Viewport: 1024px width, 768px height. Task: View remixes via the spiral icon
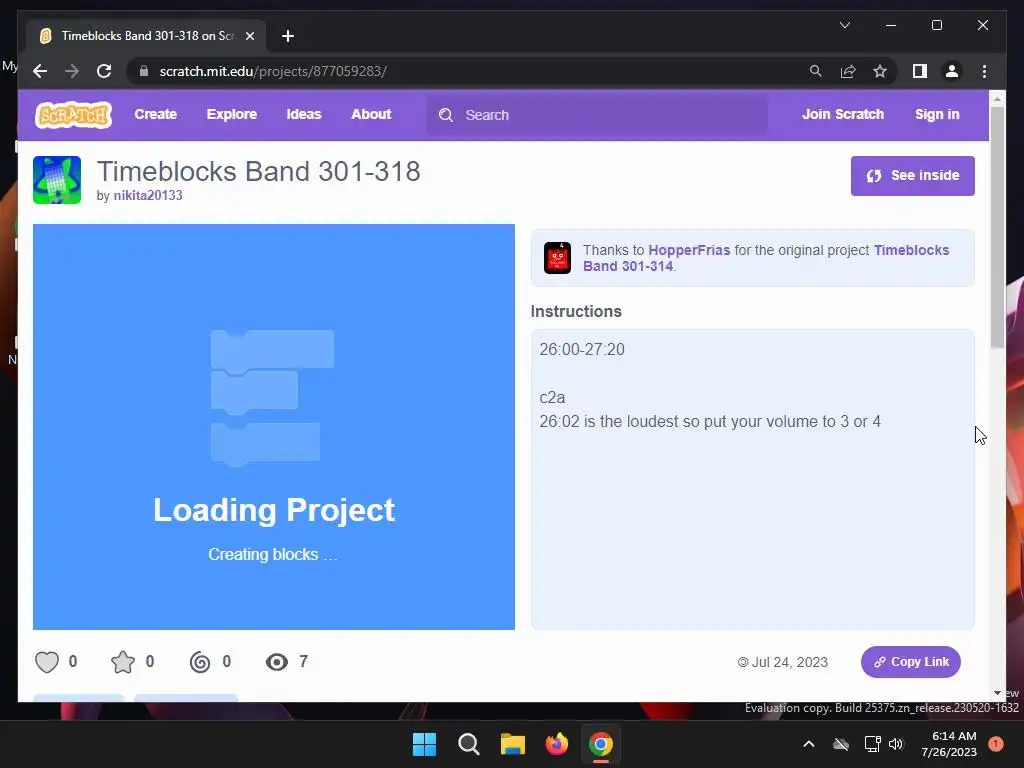(x=200, y=662)
